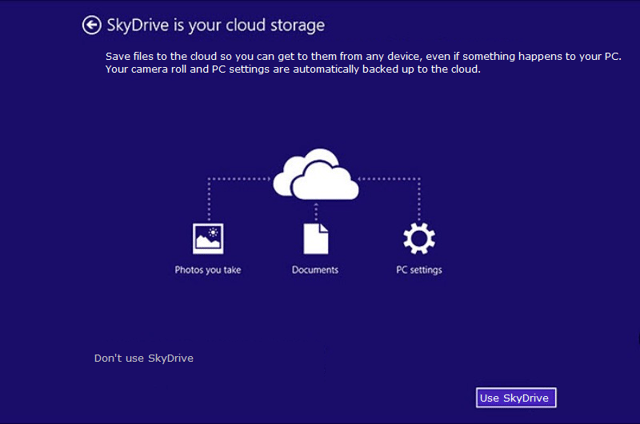Choose the Use SkyDrive button
Image resolution: width=640 pixels, height=424 pixels.
click(x=516, y=397)
